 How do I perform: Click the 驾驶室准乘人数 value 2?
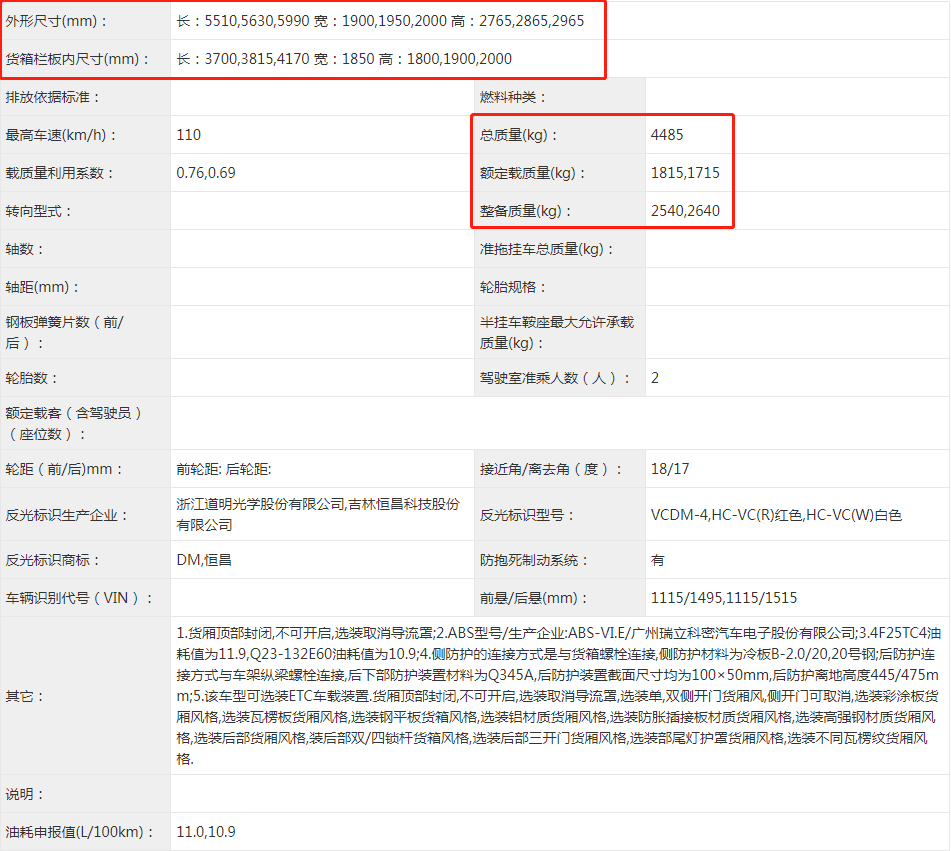(655, 378)
